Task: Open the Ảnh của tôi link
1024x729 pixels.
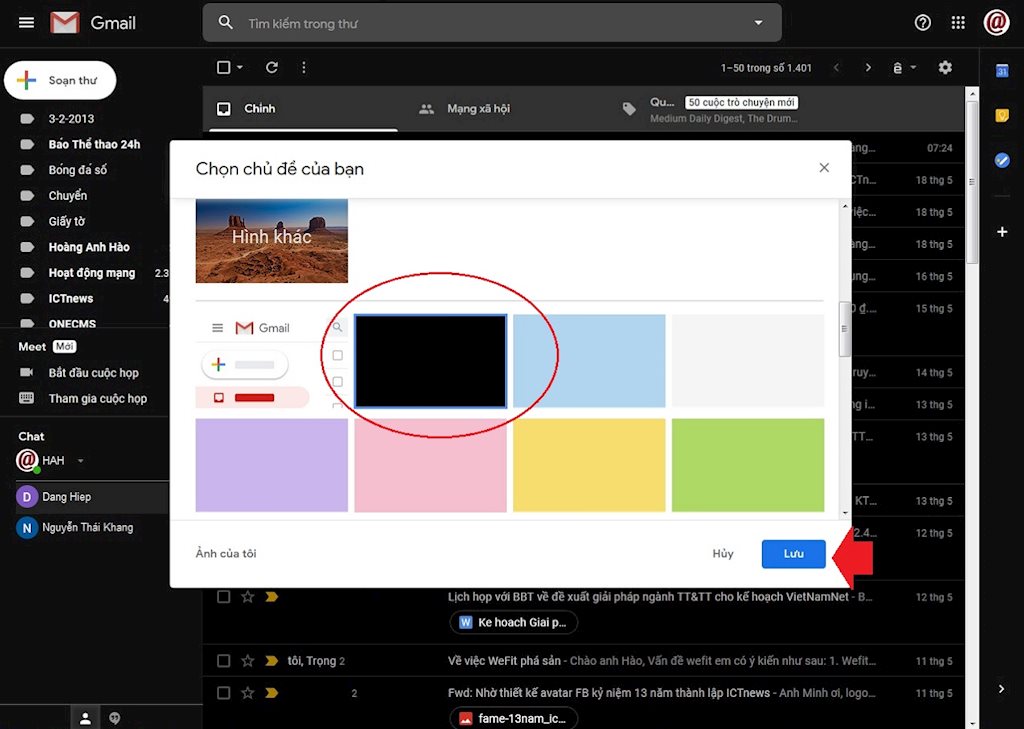Action: [224, 553]
